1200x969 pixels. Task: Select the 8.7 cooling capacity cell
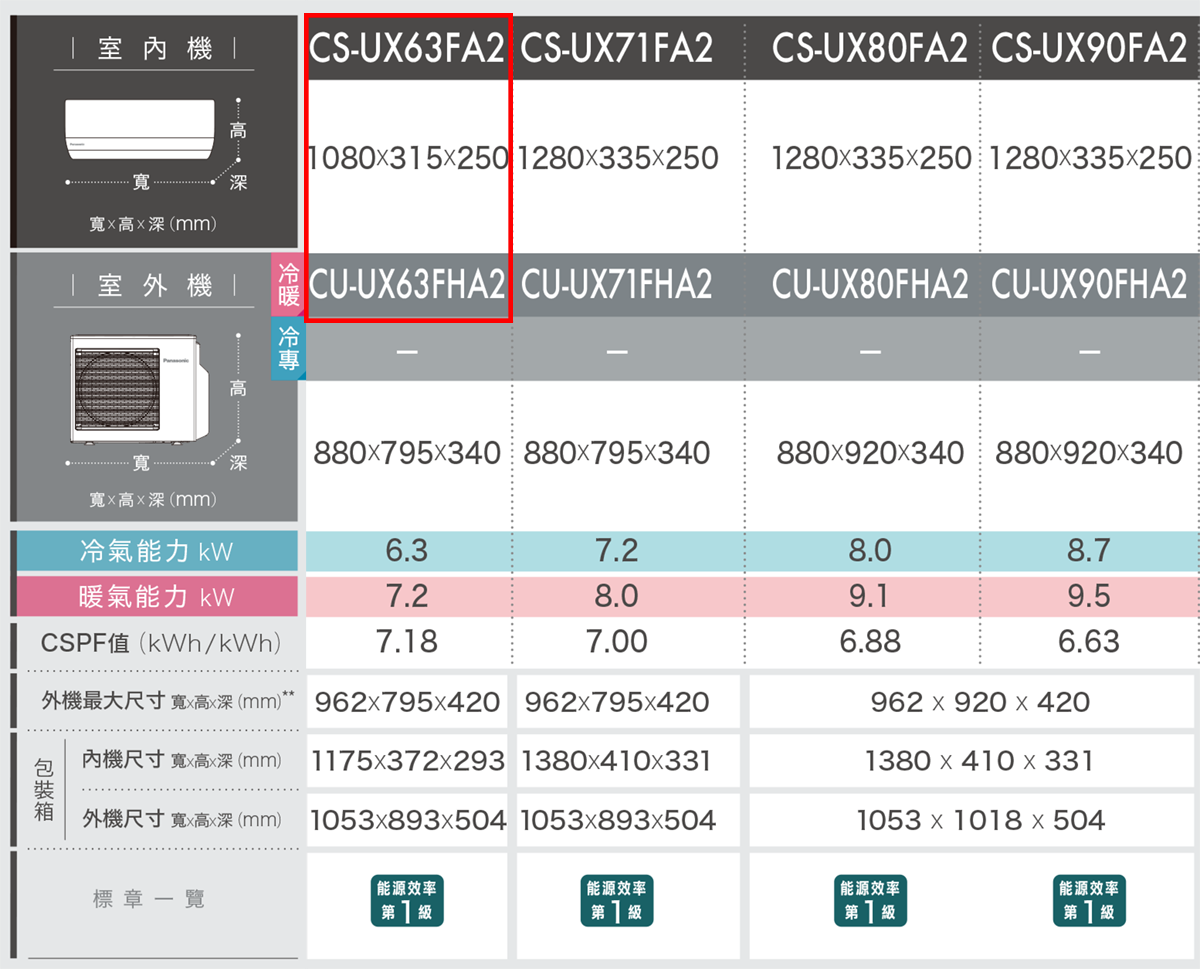click(x=1089, y=551)
